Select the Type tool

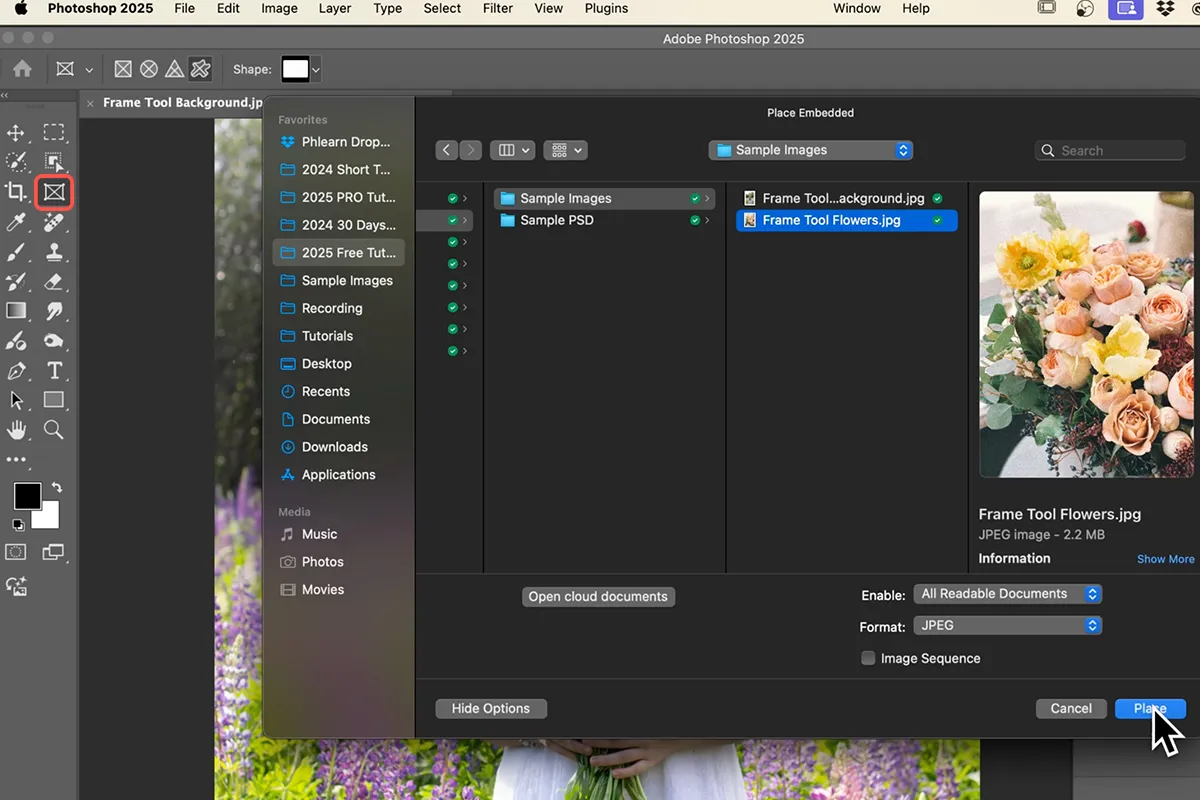point(55,370)
